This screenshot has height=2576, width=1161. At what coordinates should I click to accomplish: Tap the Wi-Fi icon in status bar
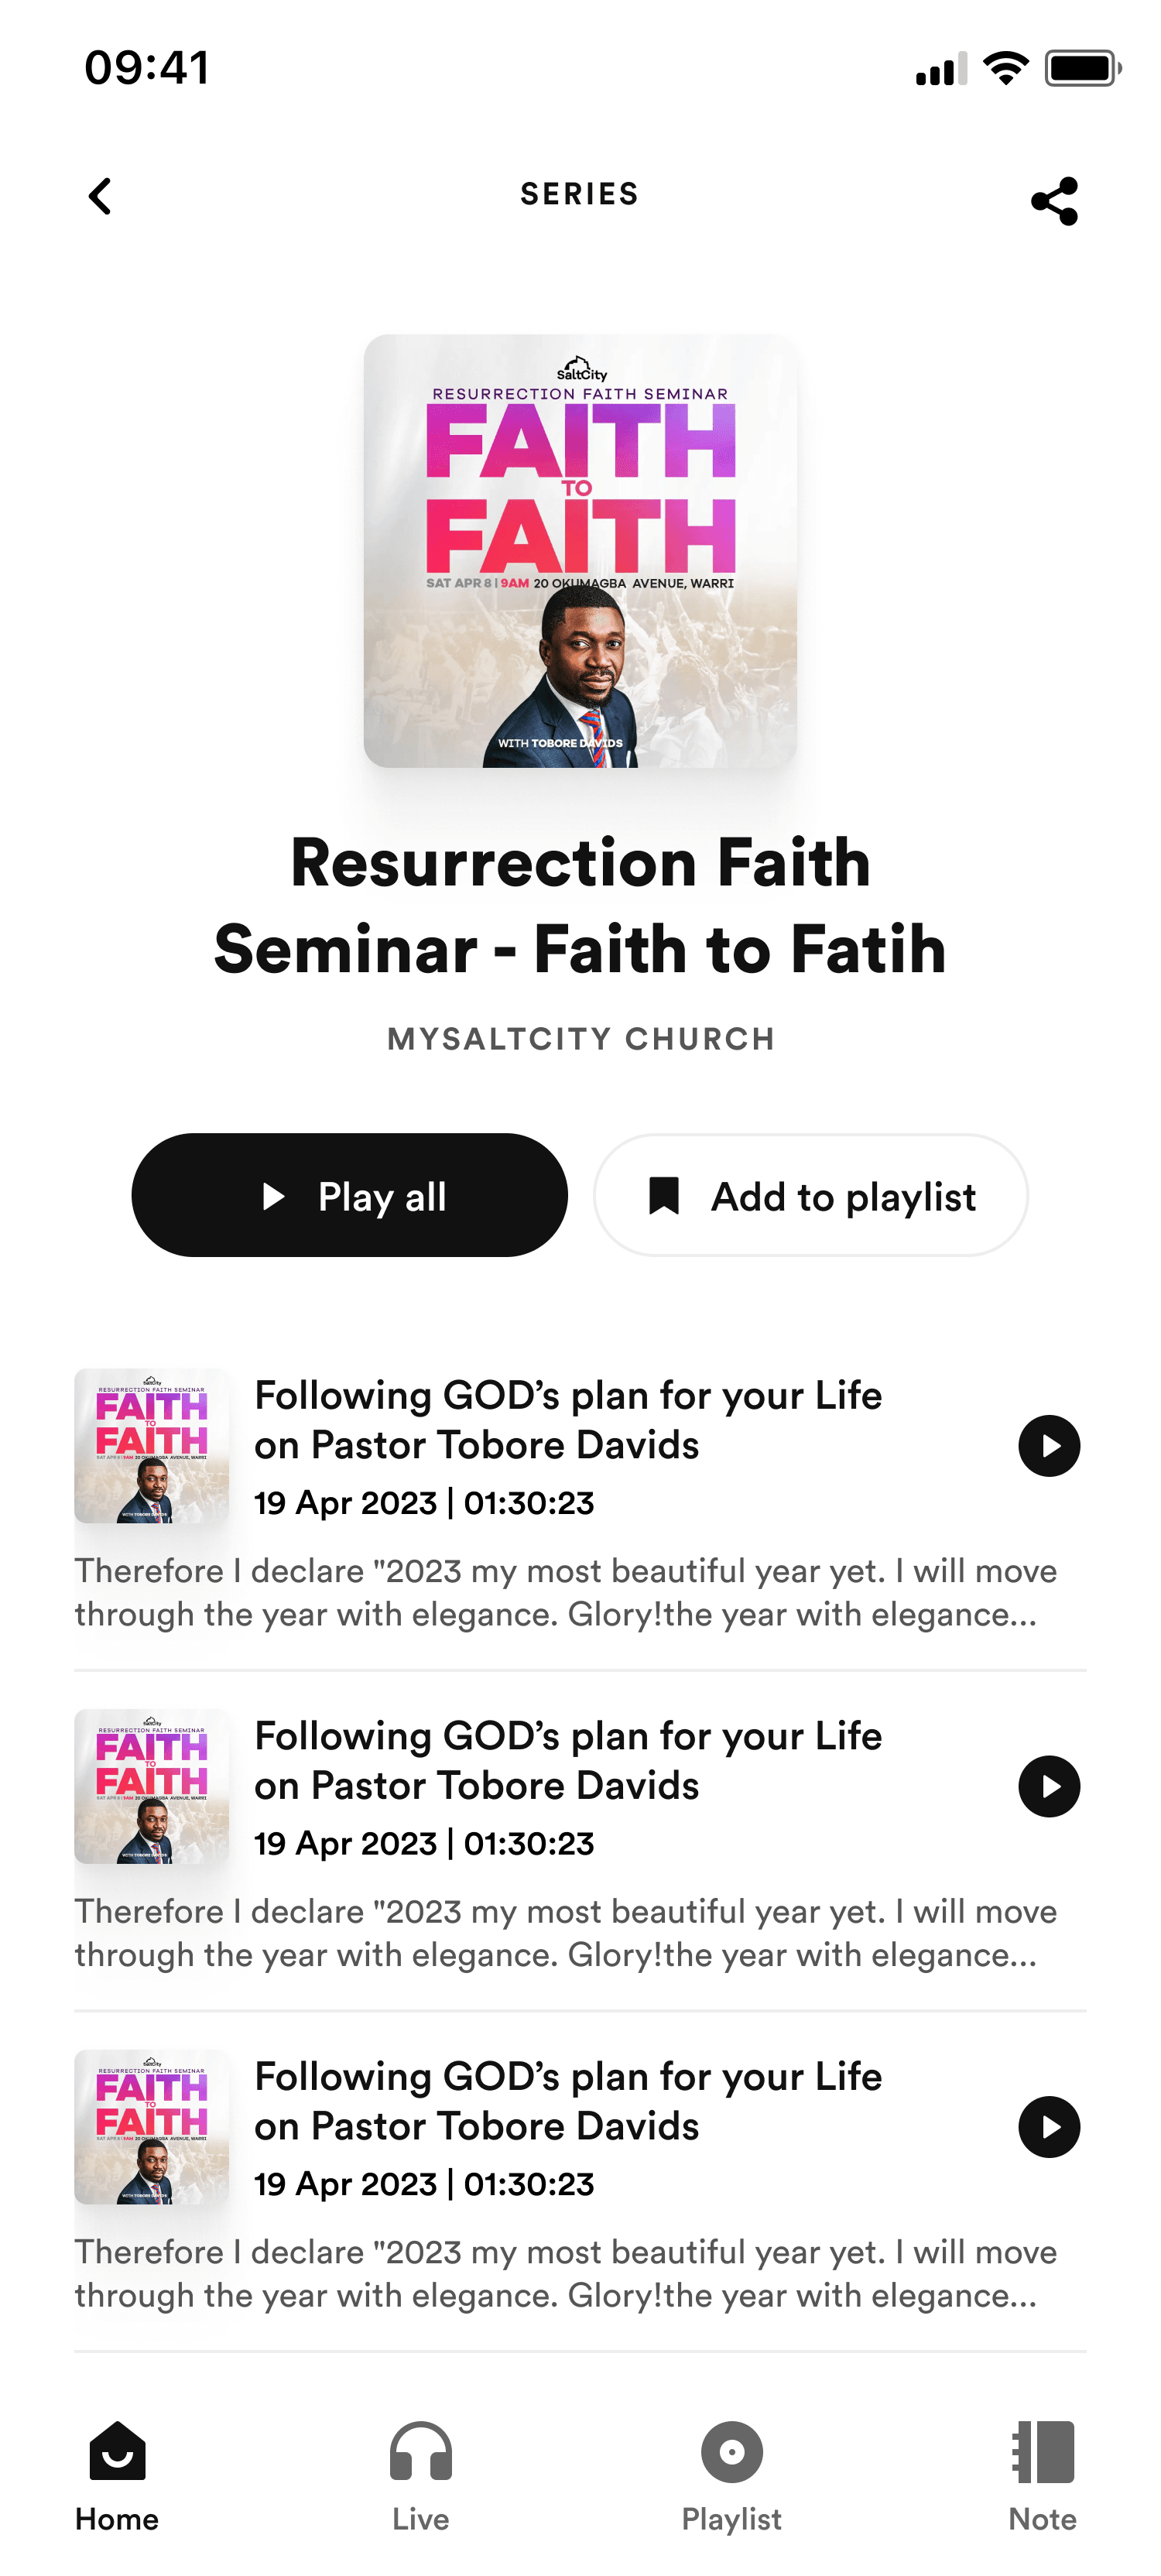tap(1005, 68)
